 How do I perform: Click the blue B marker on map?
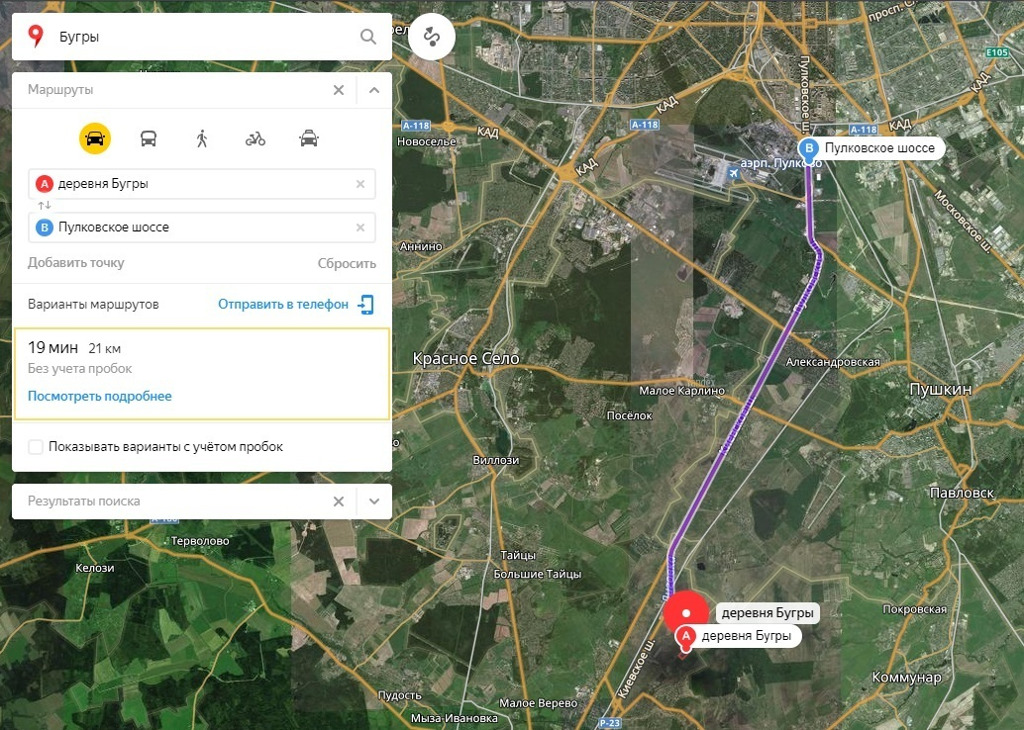click(809, 148)
